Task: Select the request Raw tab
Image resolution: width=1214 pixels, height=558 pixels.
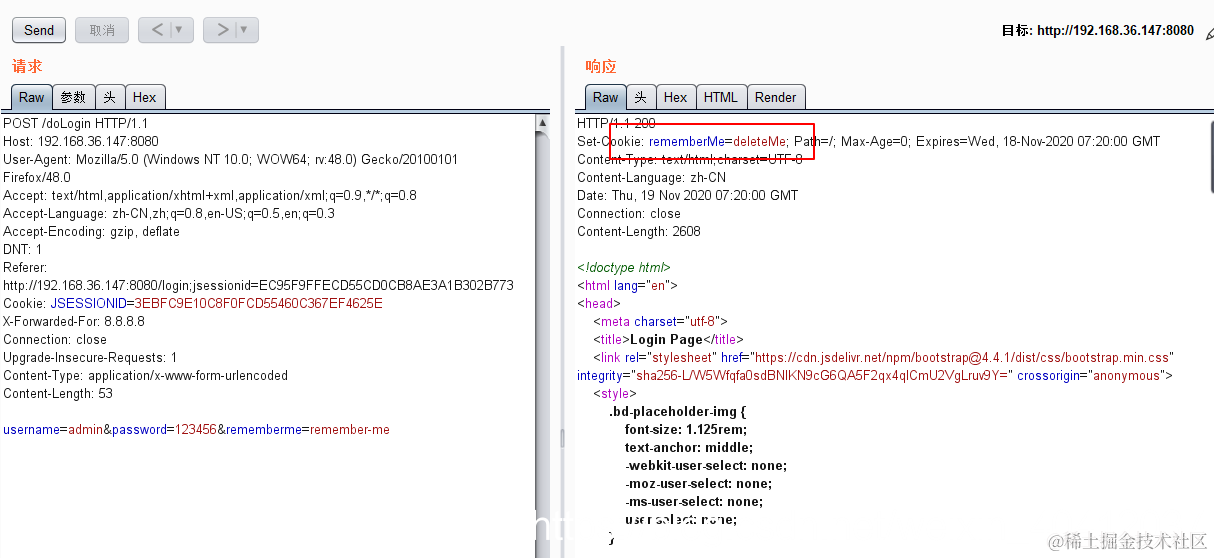Action: pyautogui.click(x=32, y=97)
